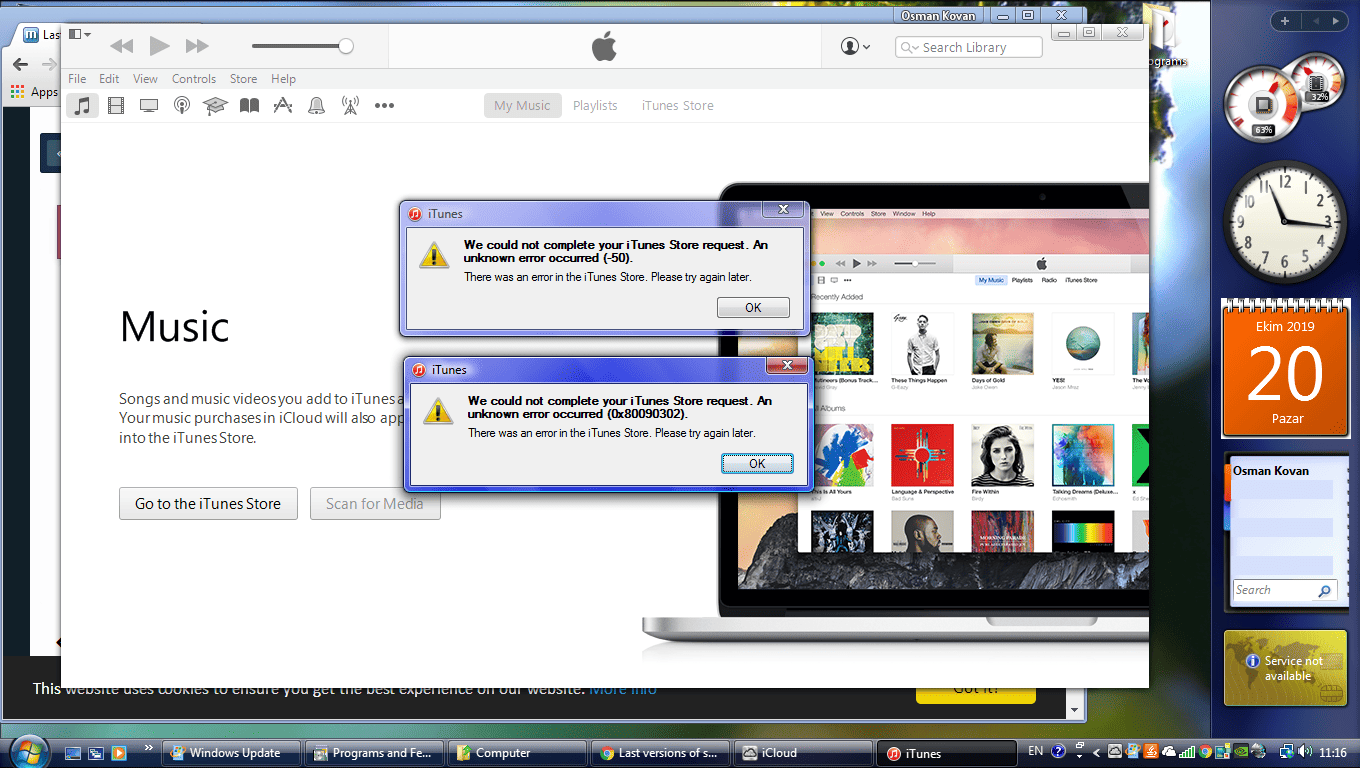Open the Apps library icon

283,105
